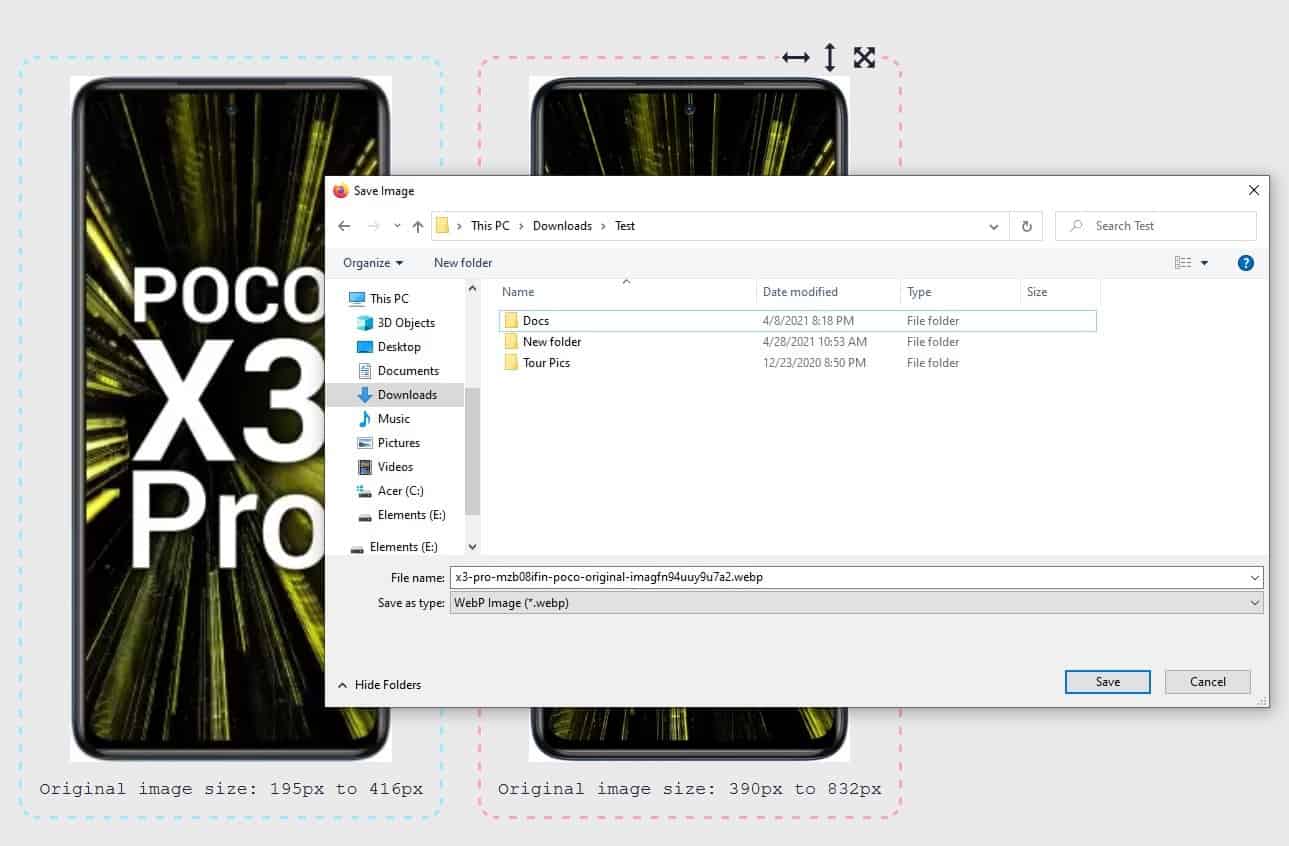Change the view layout icon
The width and height of the screenshot is (1289, 846).
(1183, 263)
